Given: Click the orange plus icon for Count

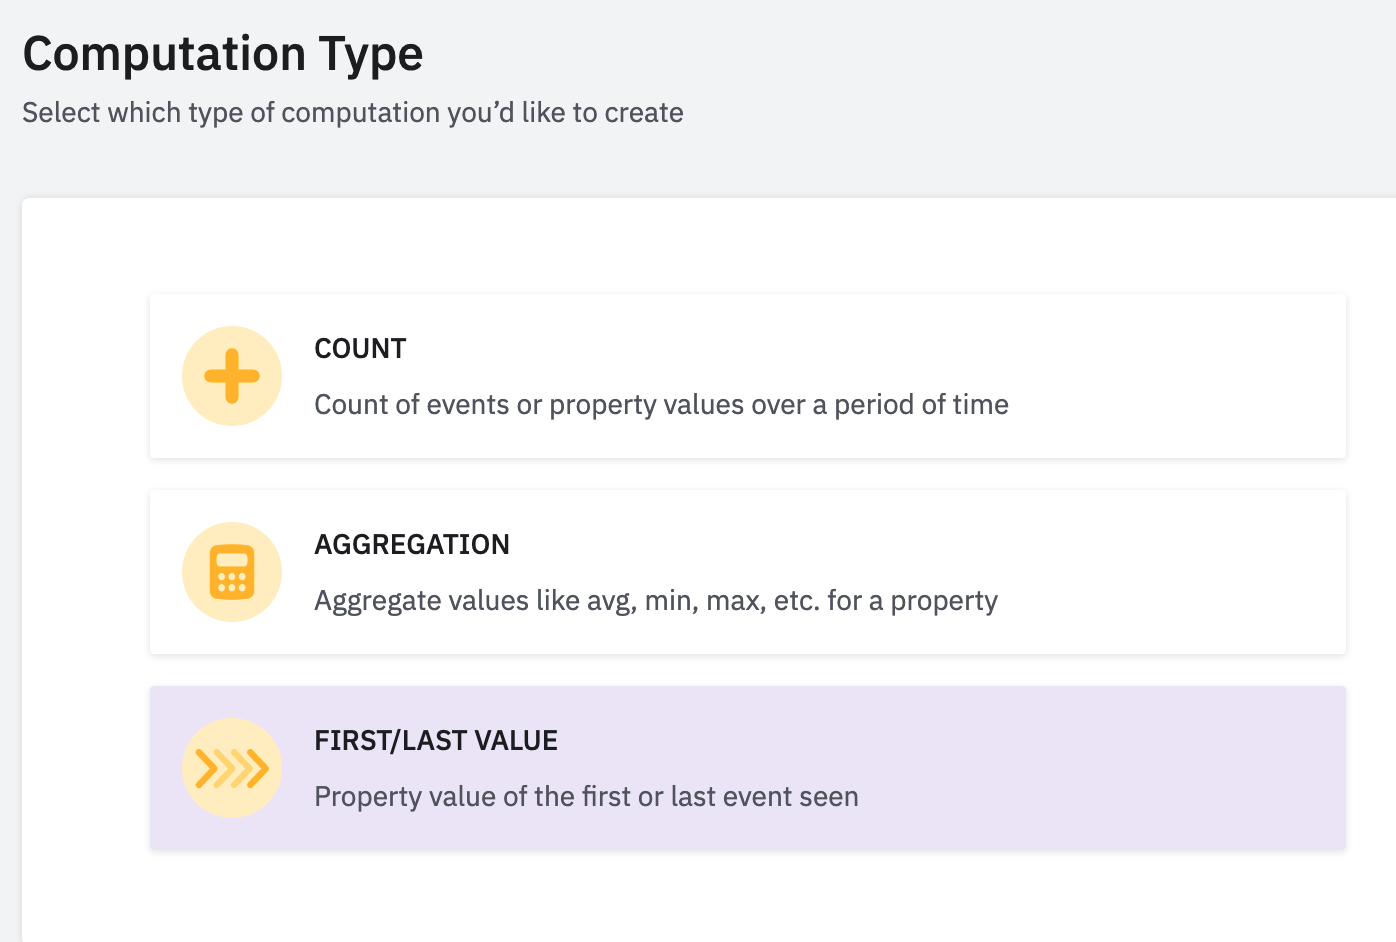Looking at the screenshot, I should (232, 376).
